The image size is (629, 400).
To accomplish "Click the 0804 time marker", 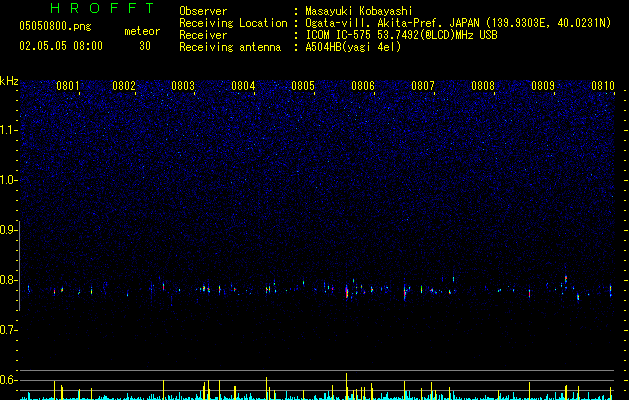I will [243, 86].
